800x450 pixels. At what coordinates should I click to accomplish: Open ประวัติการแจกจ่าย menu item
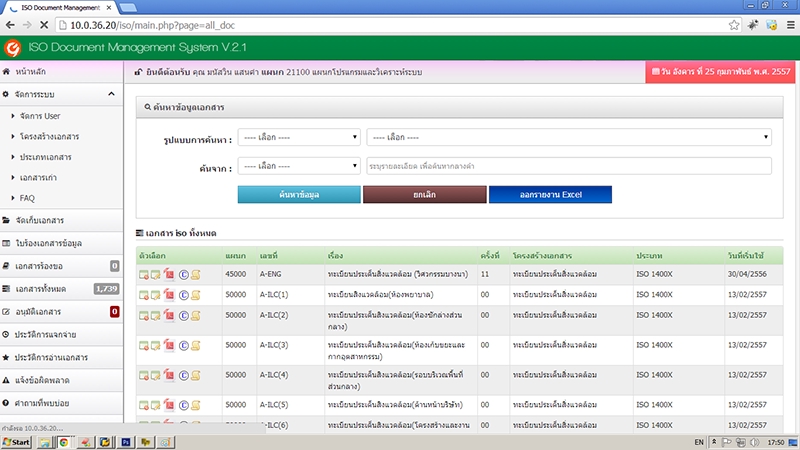tap(61, 335)
